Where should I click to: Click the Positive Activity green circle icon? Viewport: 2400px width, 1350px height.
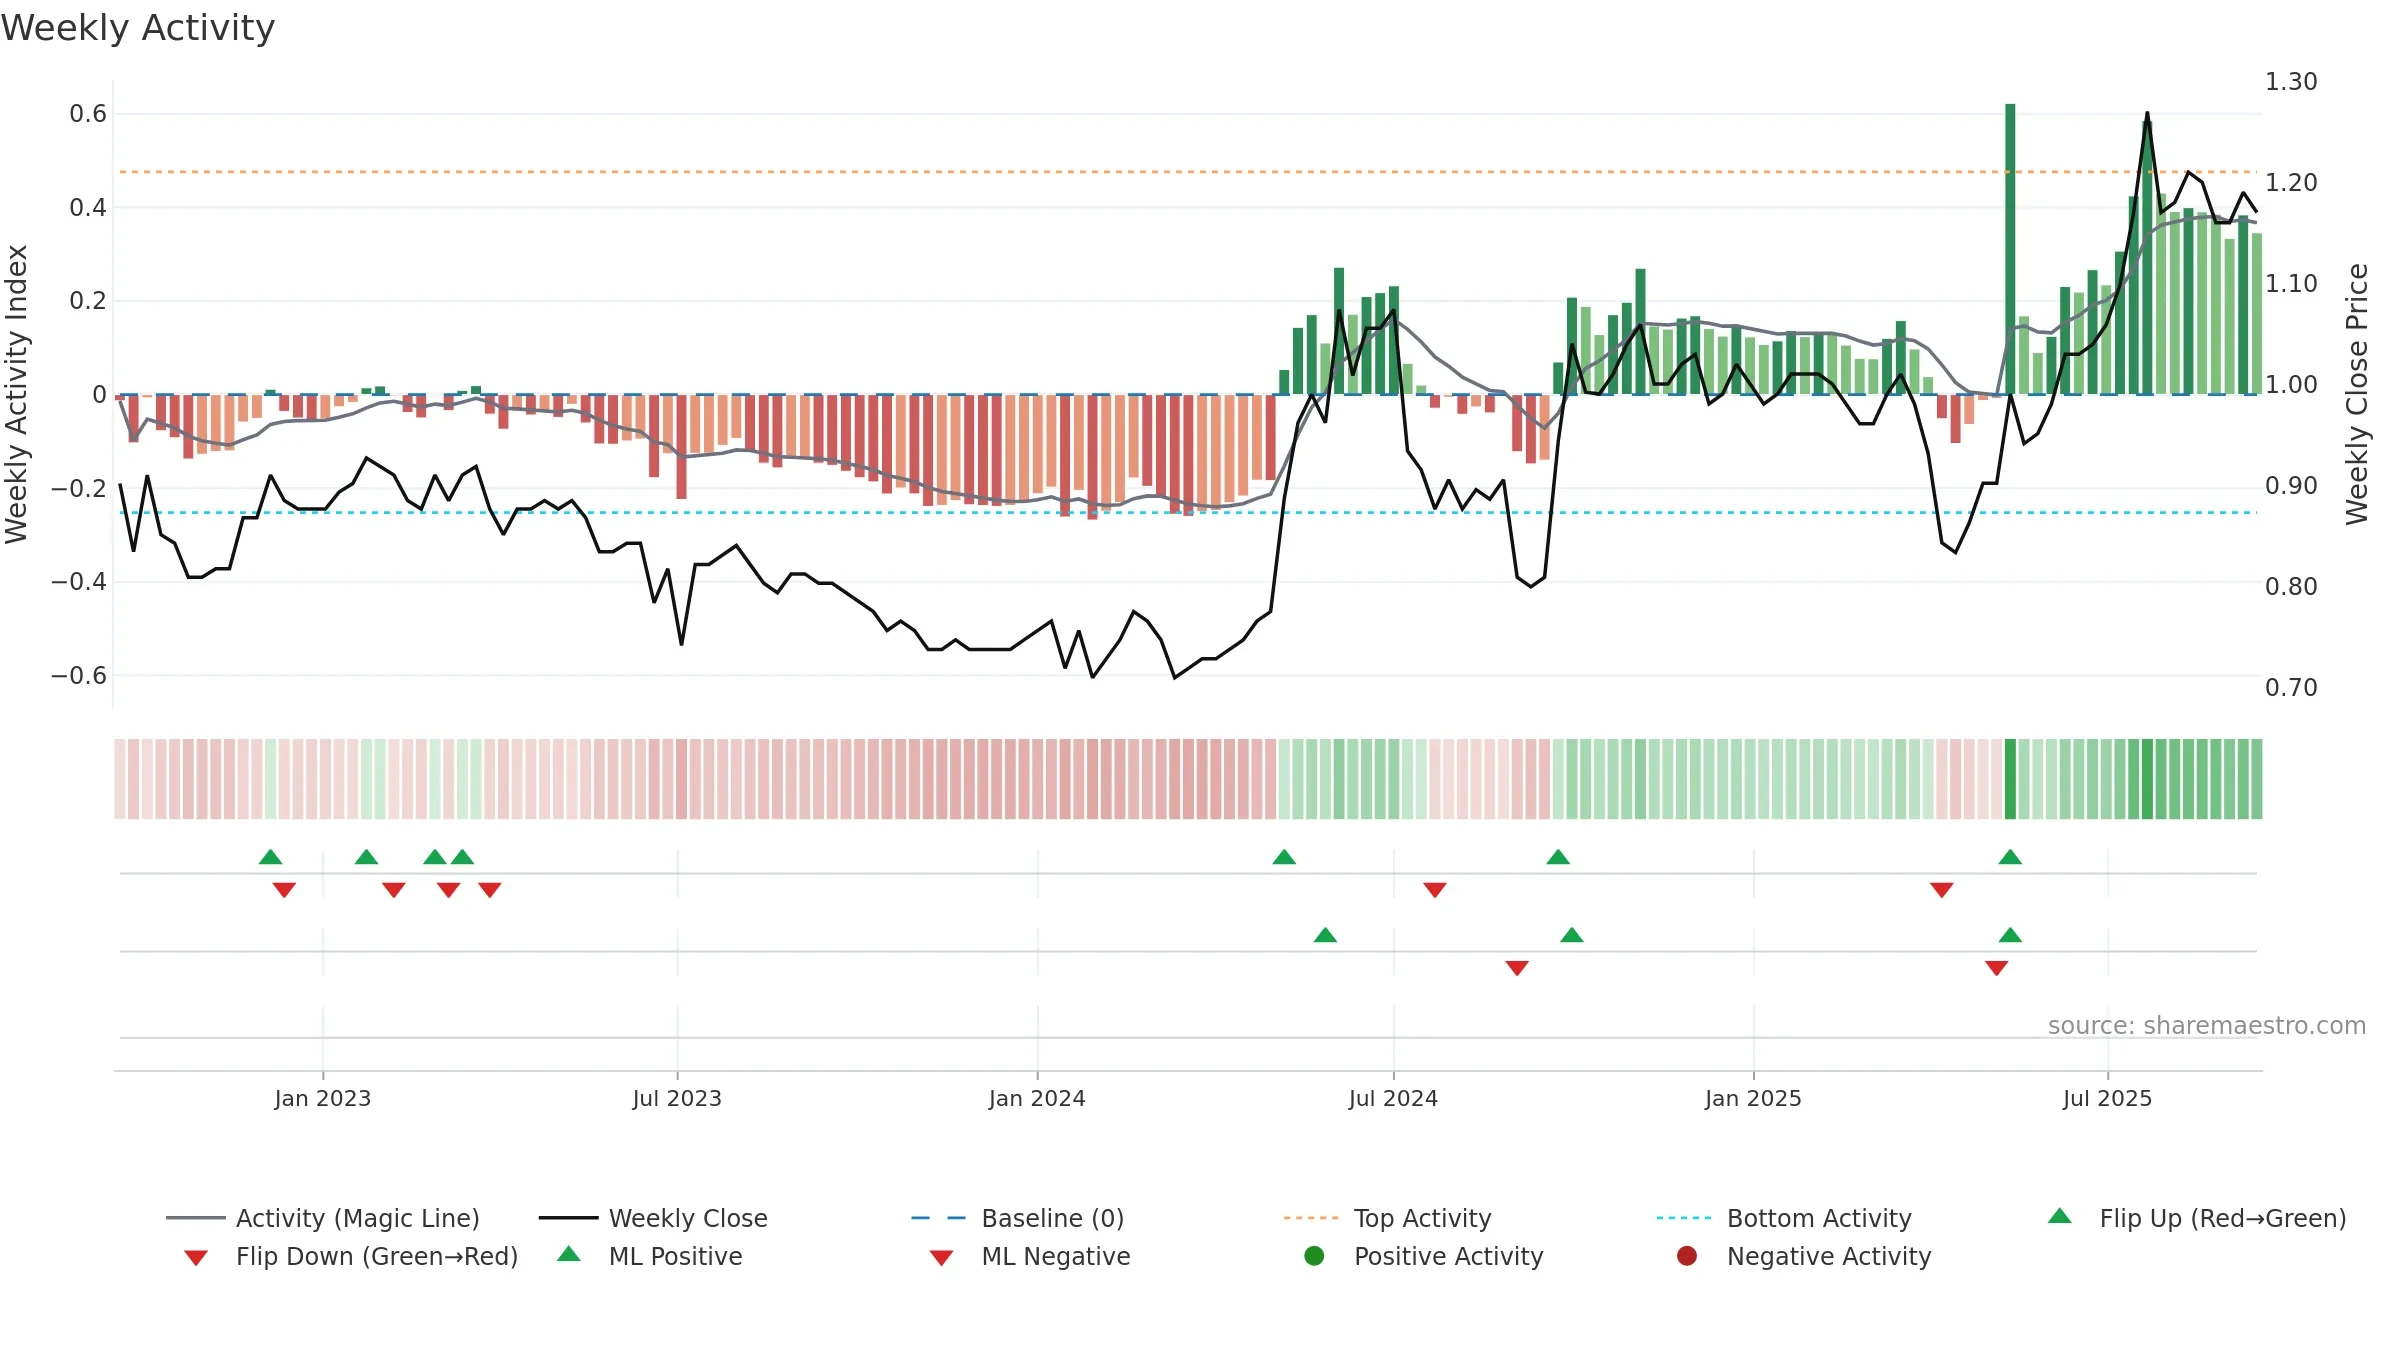coord(1314,1255)
